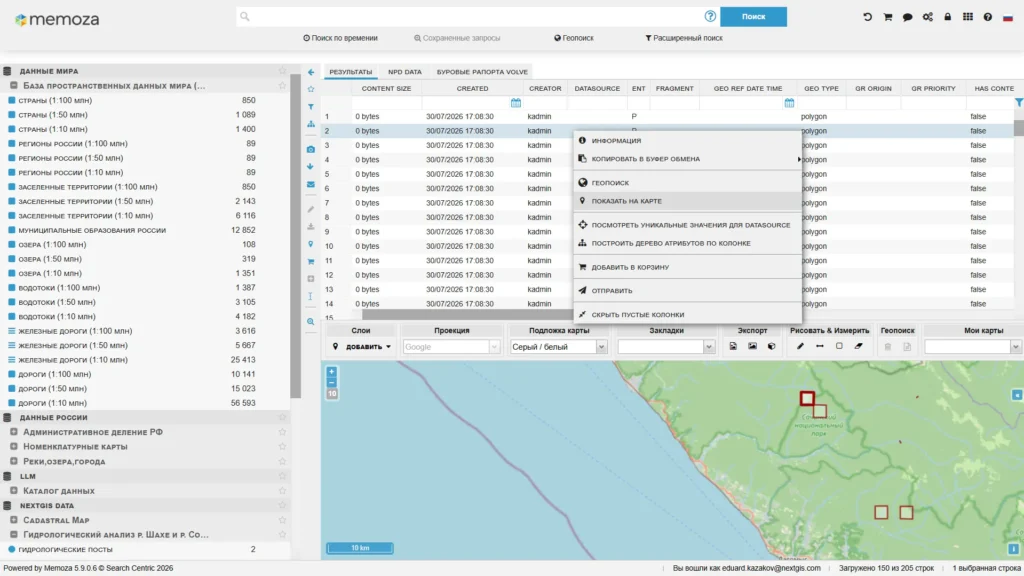Screen dimensions: 1024x576
Task: Toggle layer водотоки (1:10 млн)
Action: tap(12, 317)
